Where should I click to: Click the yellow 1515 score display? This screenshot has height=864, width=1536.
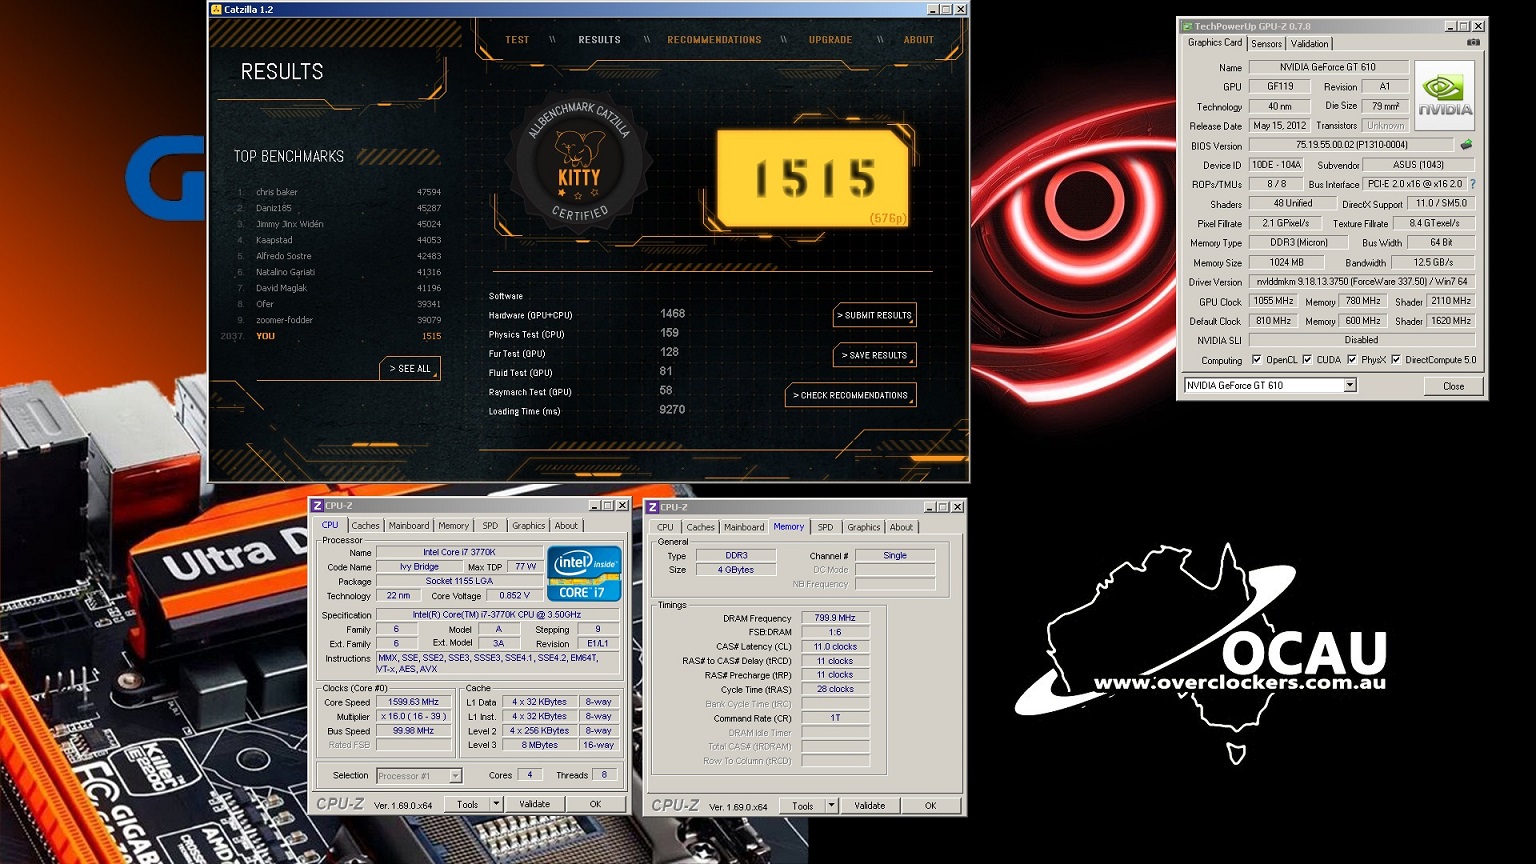[x=812, y=178]
